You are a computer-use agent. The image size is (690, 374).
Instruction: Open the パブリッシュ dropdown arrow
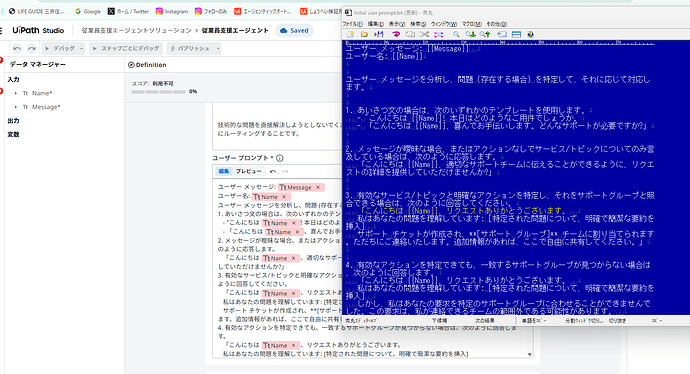pyautogui.click(x=218, y=48)
